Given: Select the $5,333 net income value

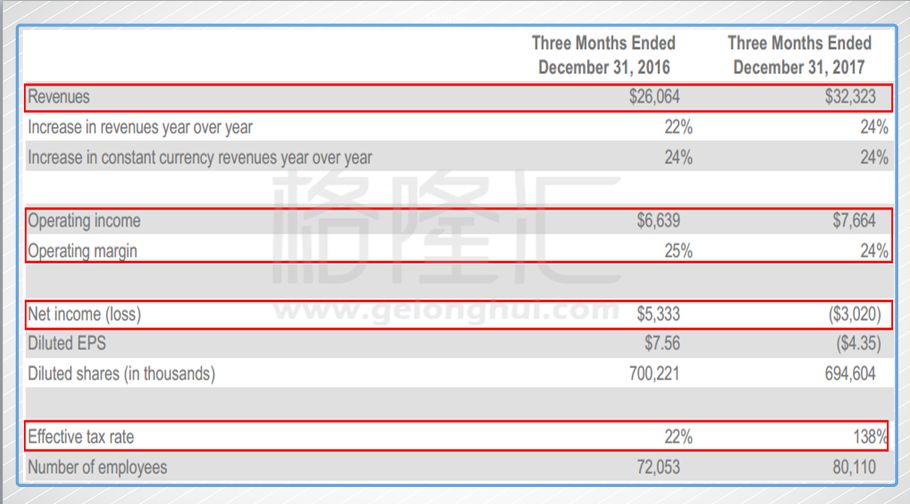Looking at the screenshot, I should point(665,314).
